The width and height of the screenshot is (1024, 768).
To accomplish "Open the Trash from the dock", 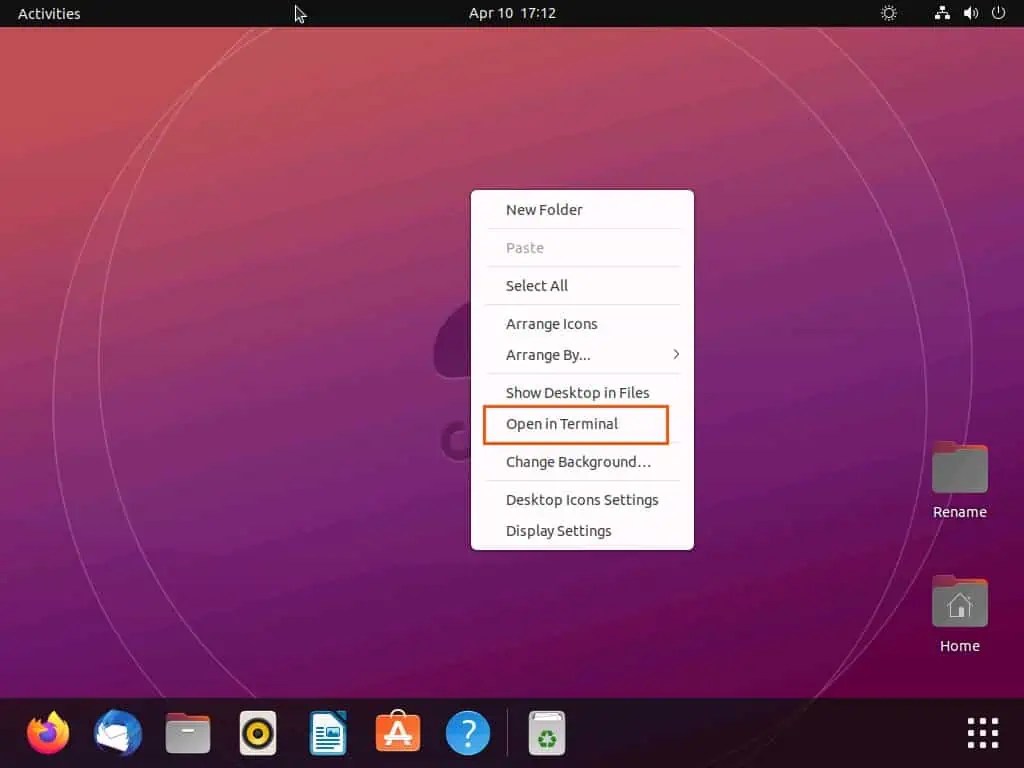I will point(546,732).
